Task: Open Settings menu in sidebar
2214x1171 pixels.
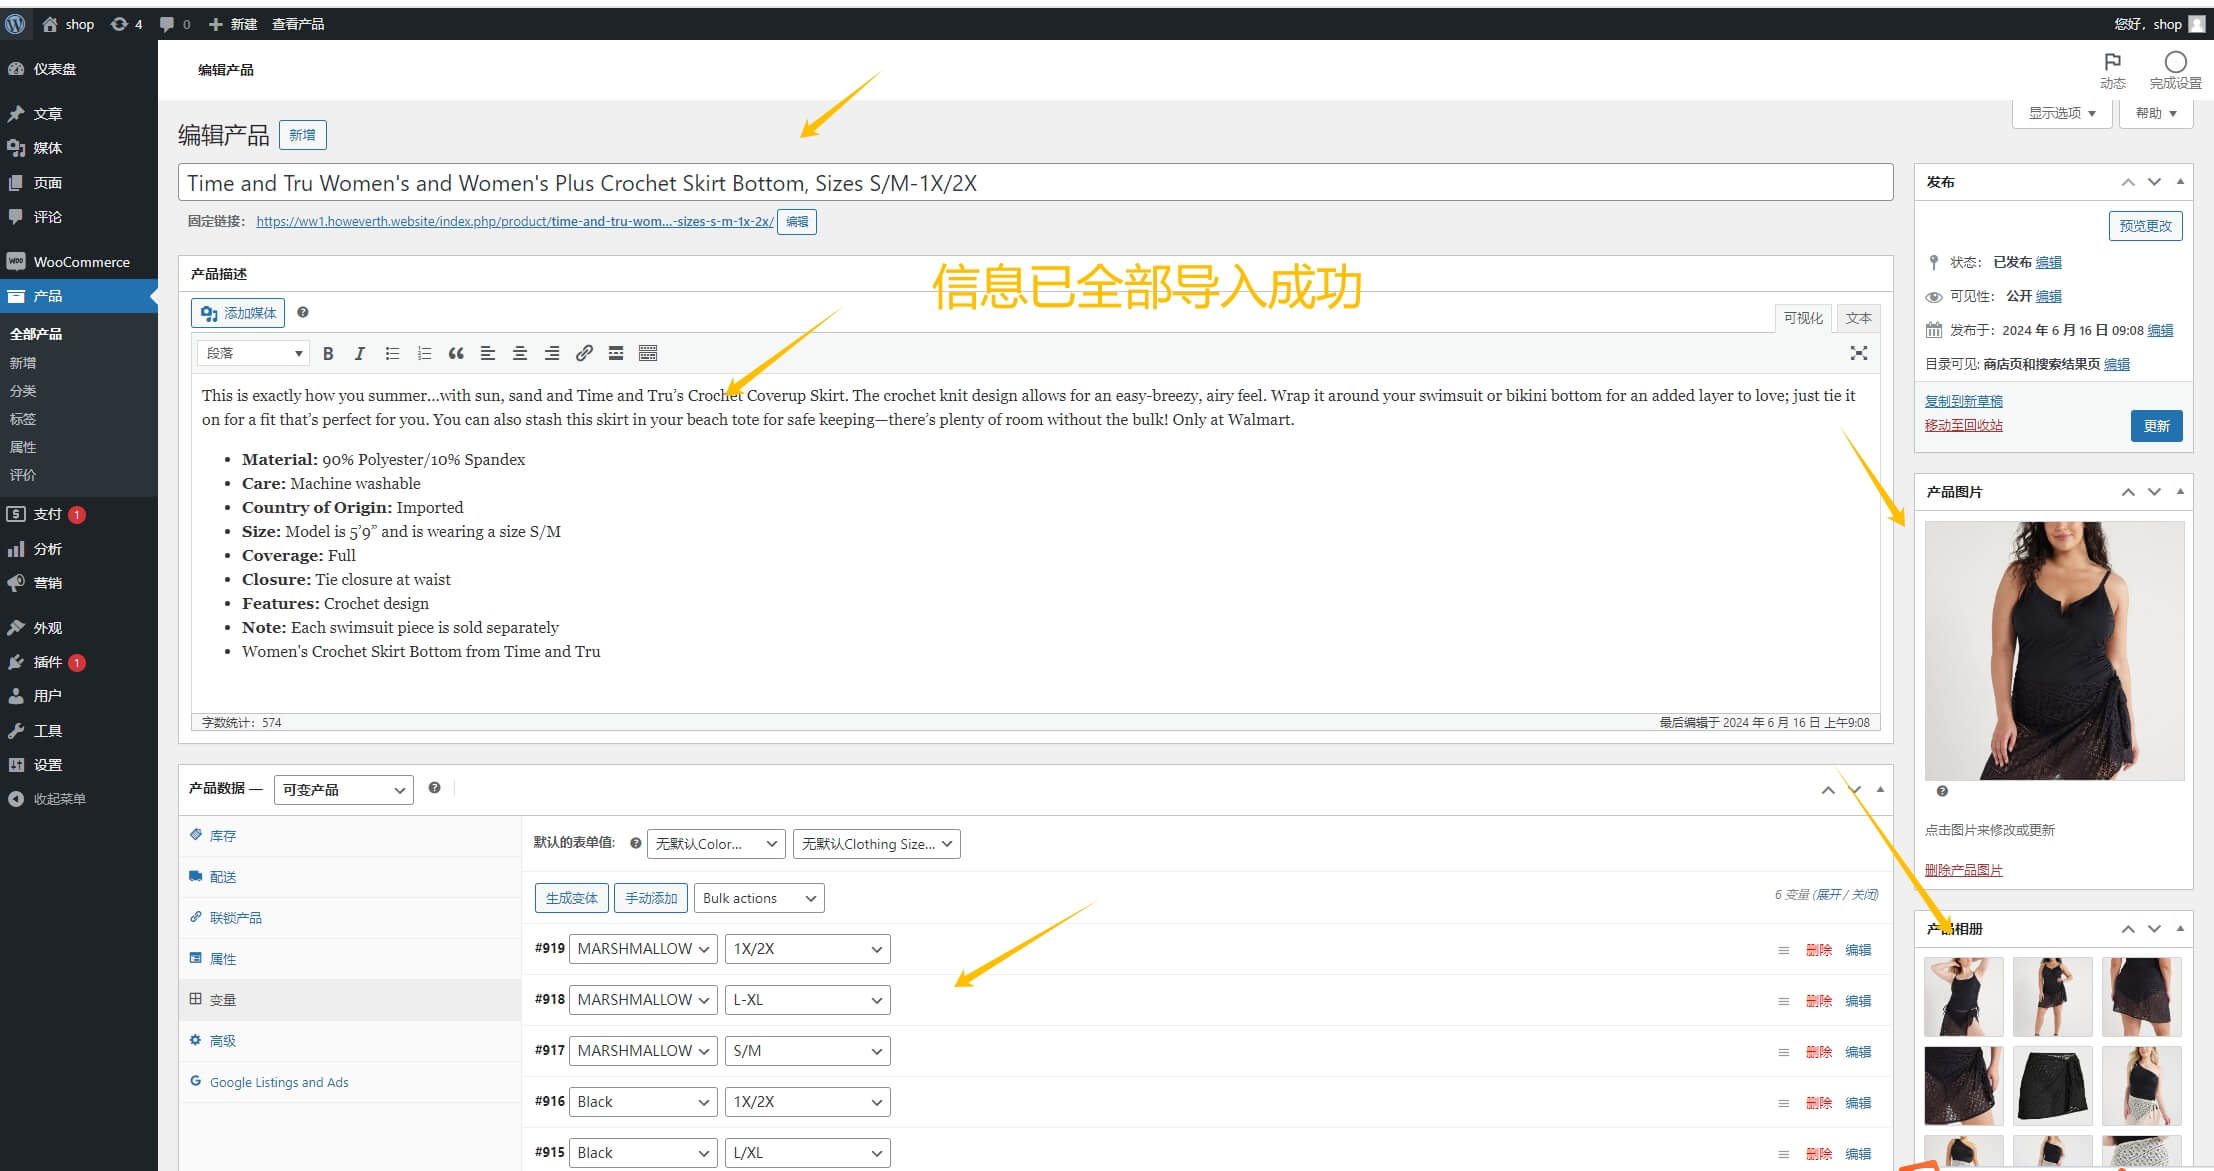Action: tap(79, 765)
